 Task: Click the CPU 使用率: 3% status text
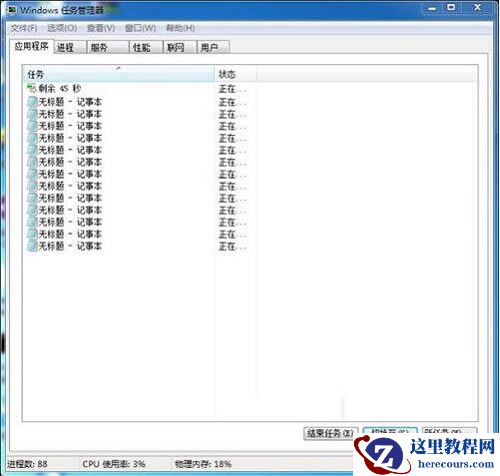[114, 464]
